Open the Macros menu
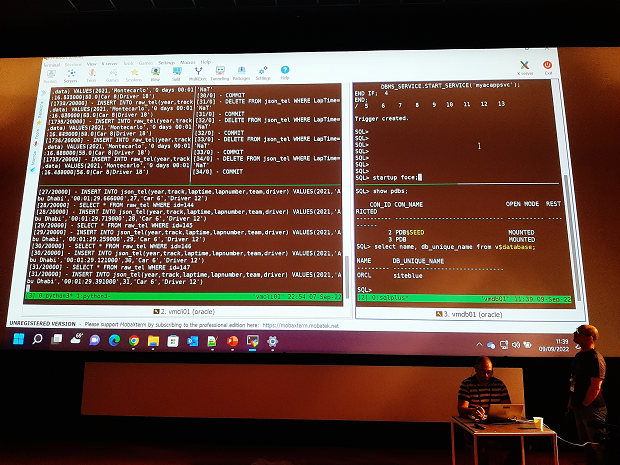 click(x=188, y=62)
